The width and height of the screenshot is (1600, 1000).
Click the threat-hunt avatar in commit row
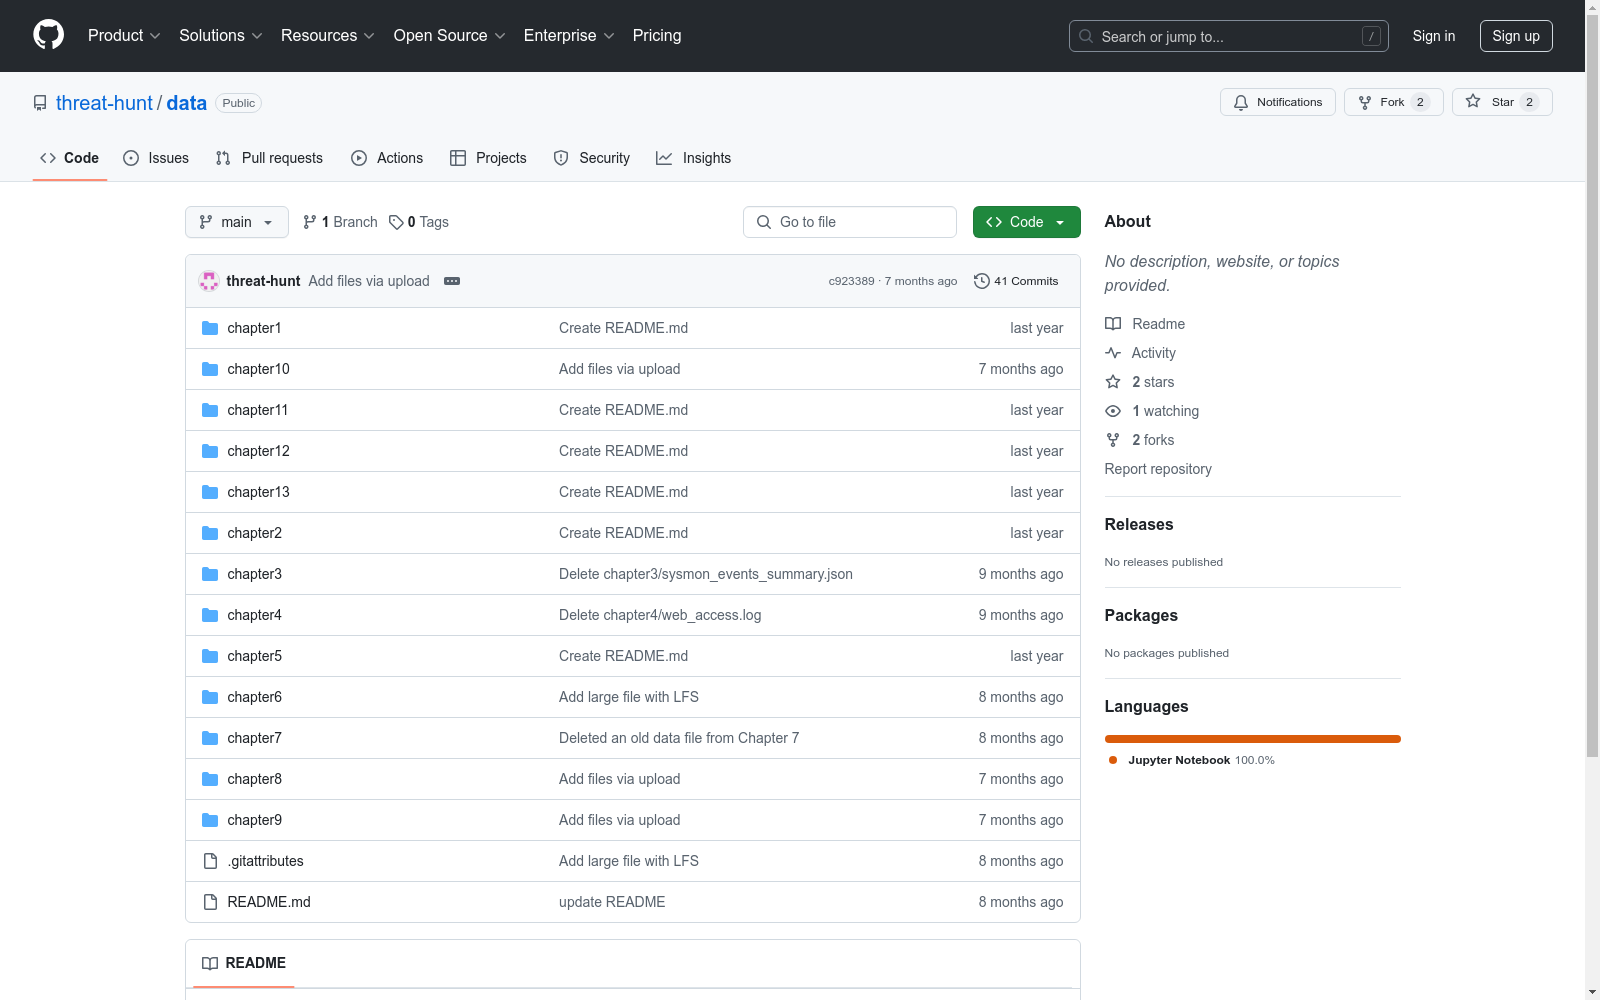(x=209, y=281)
